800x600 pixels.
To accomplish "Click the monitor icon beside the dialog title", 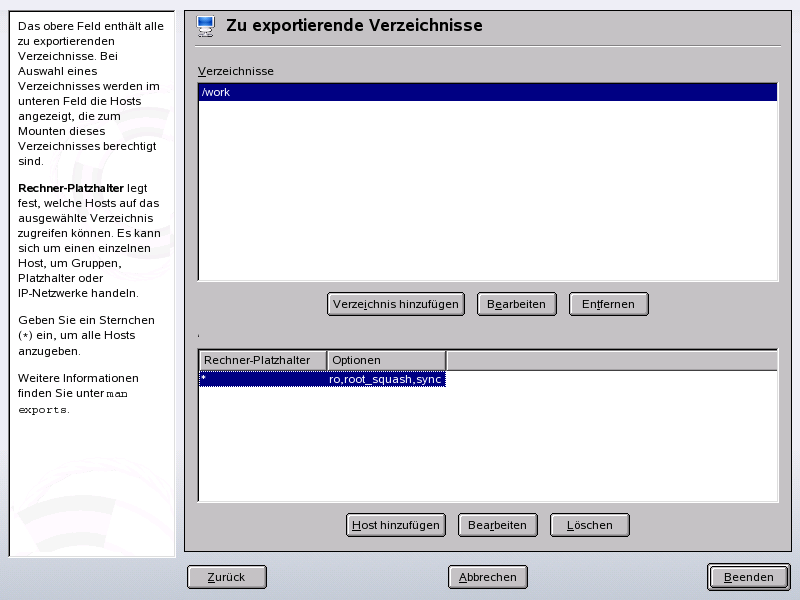I will click(205, 26).
